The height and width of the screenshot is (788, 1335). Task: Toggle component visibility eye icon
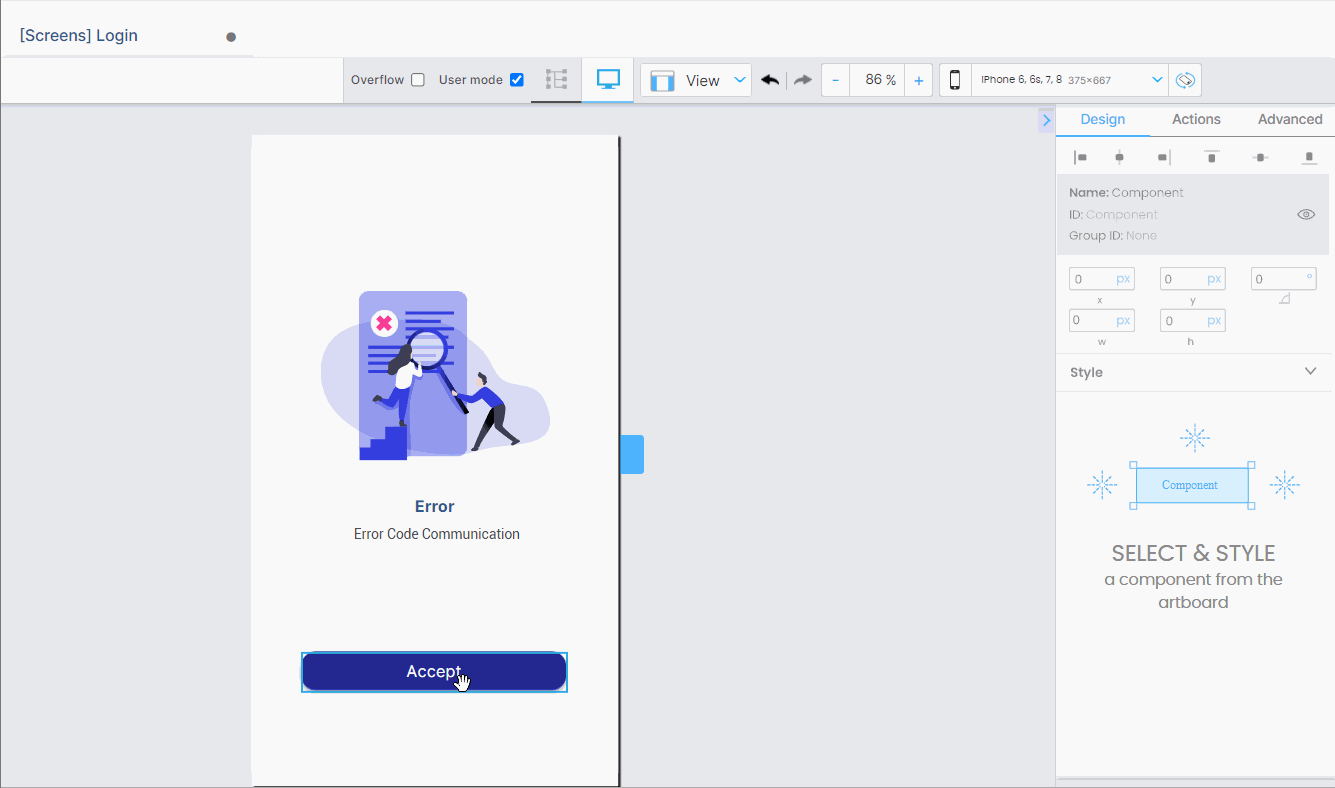tap(1306, 214)
